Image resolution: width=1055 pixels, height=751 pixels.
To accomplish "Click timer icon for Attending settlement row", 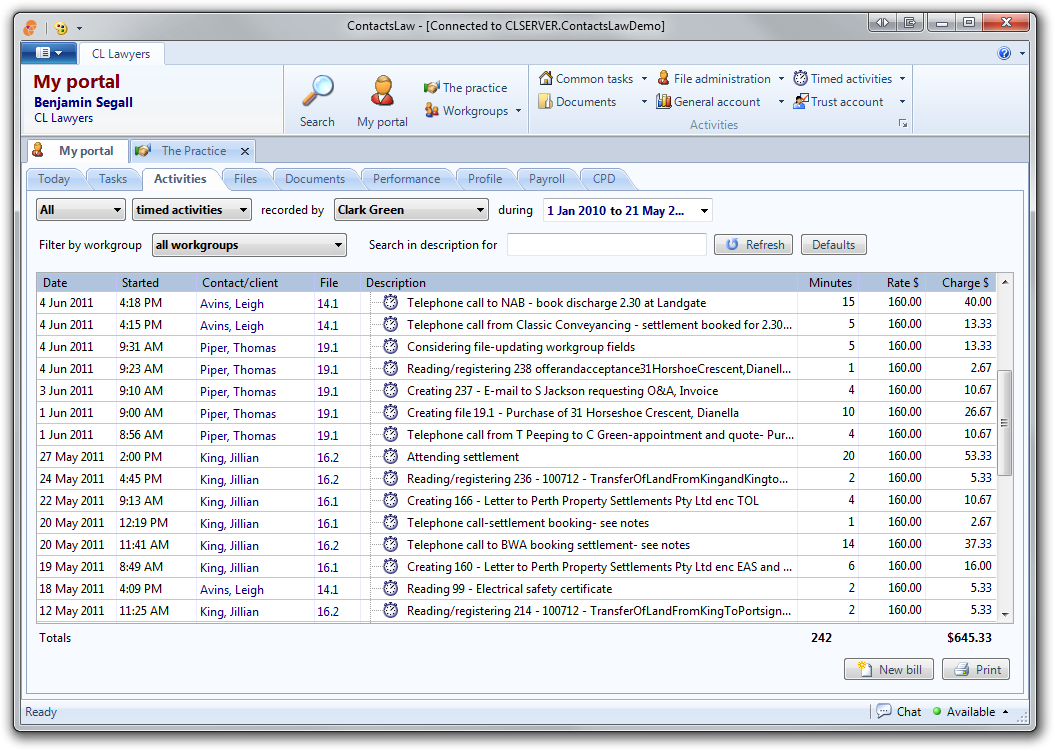I will coord(391,456).
